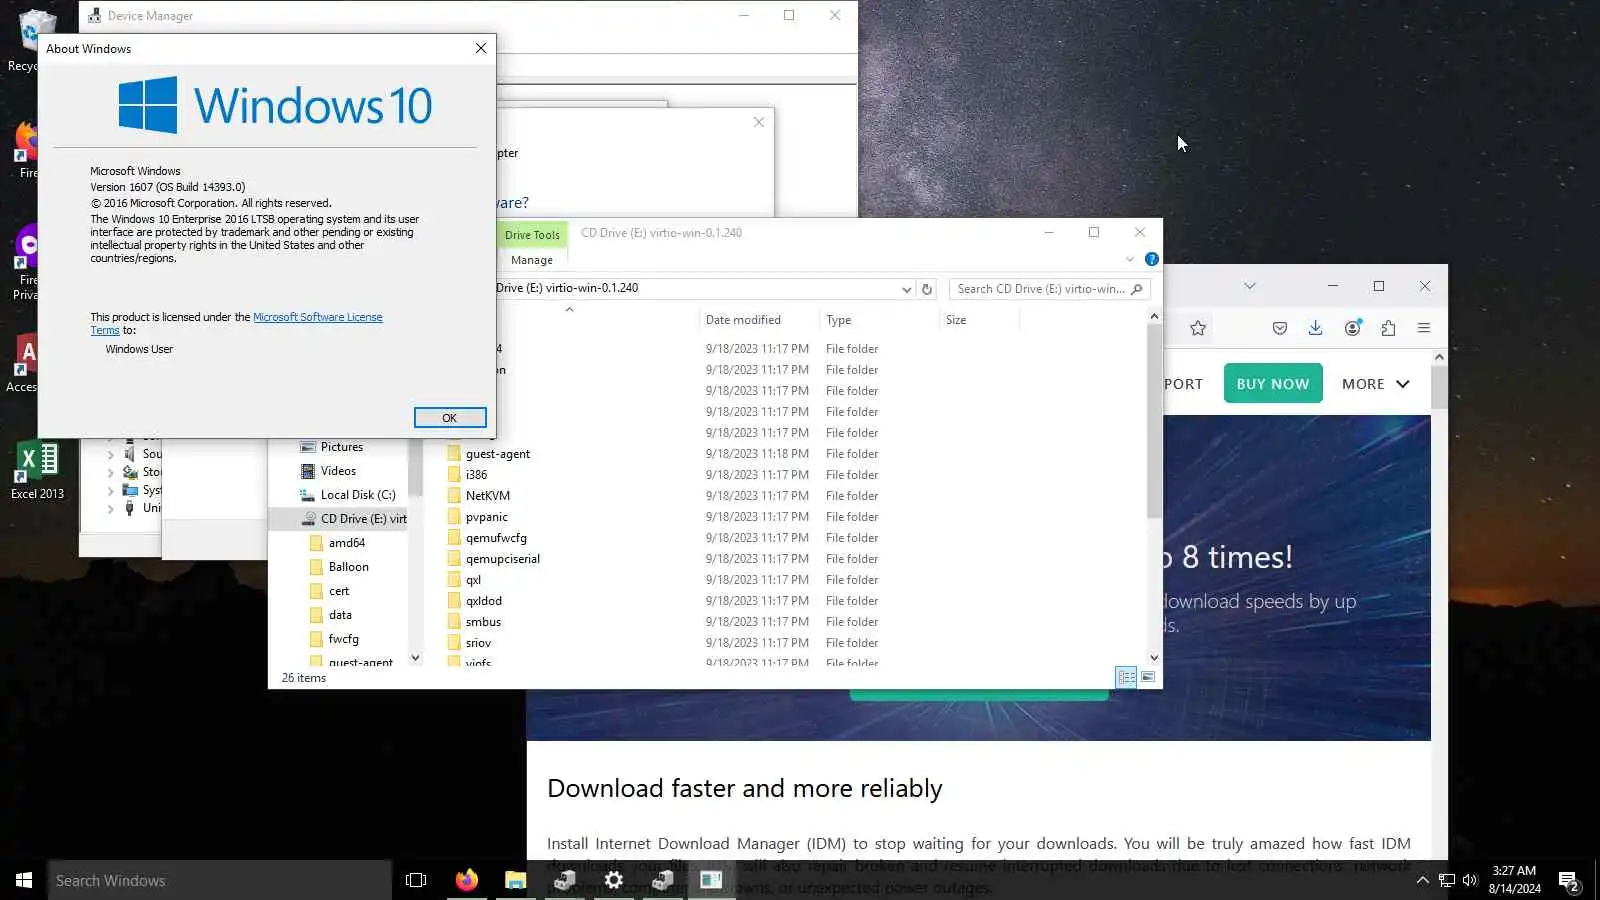
Task: Select the pvpanic folder in the file list
Action: [x=487, y=517]
